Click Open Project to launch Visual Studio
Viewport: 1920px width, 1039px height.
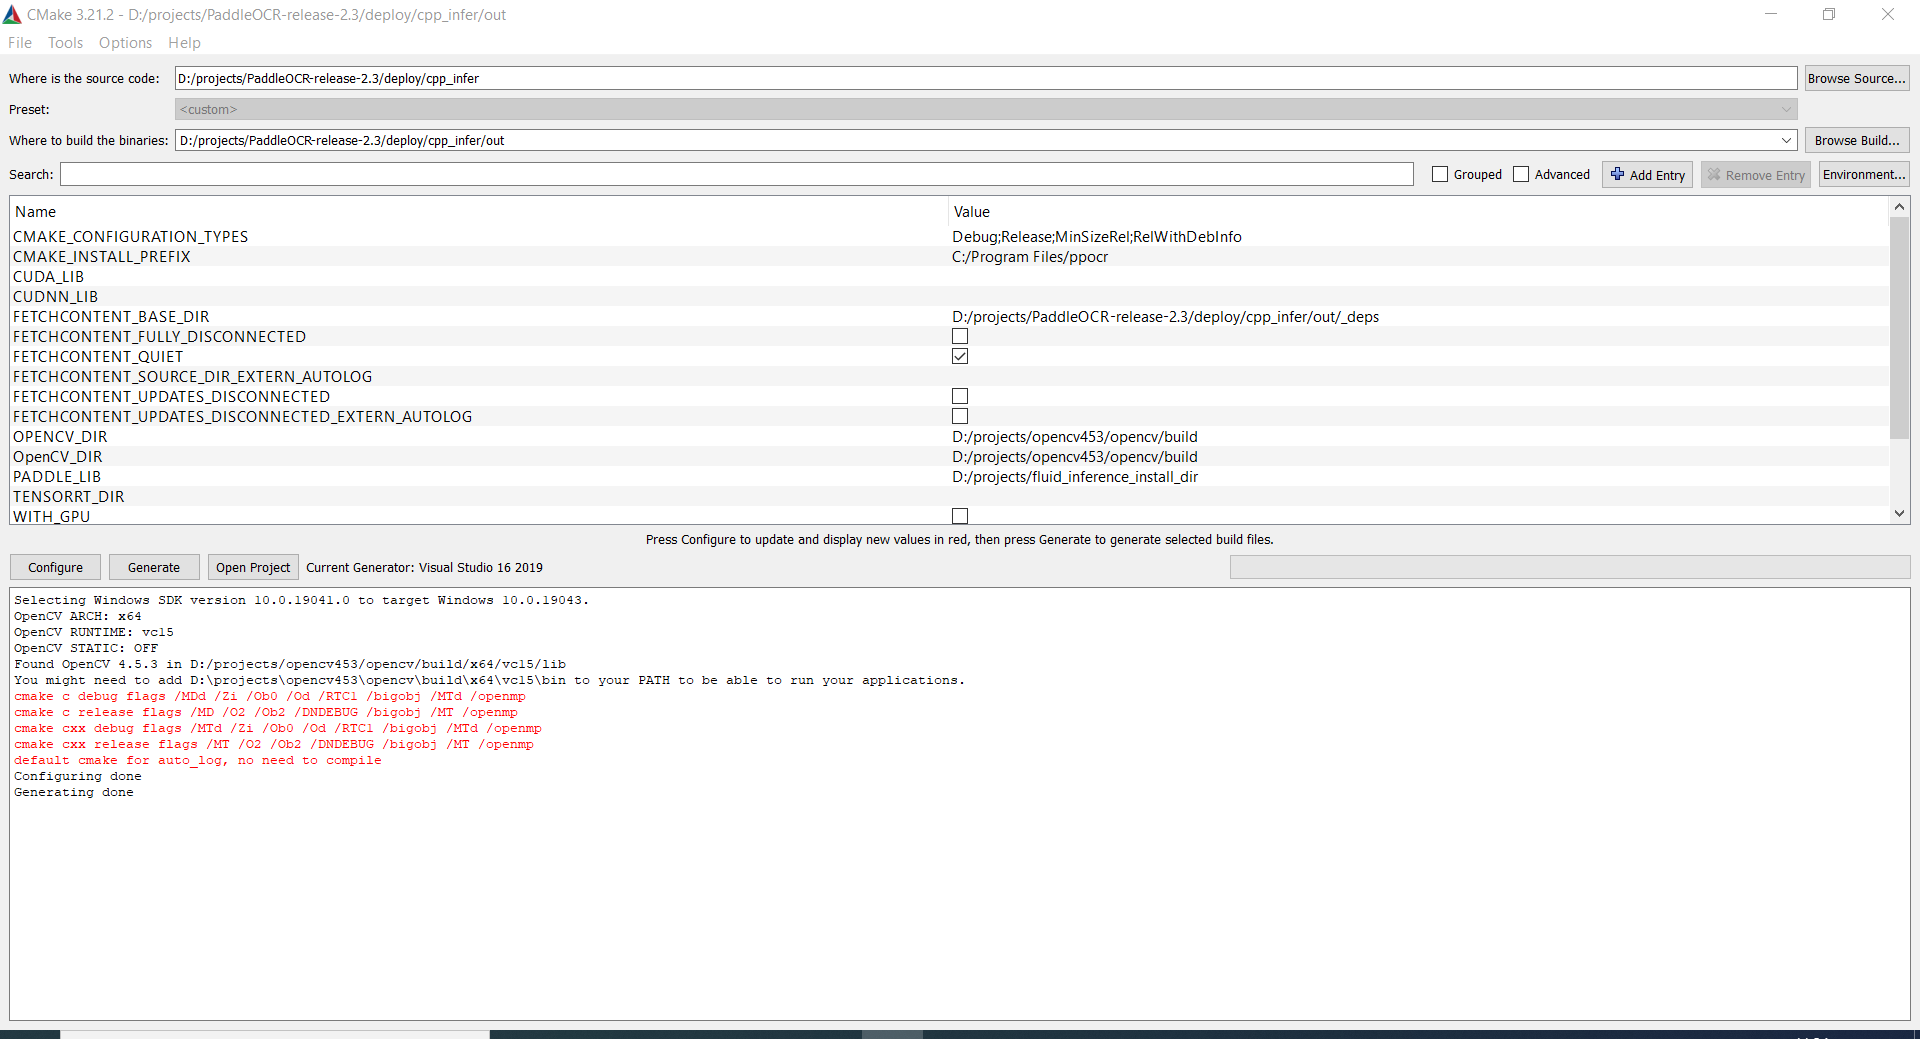(252, 567)
